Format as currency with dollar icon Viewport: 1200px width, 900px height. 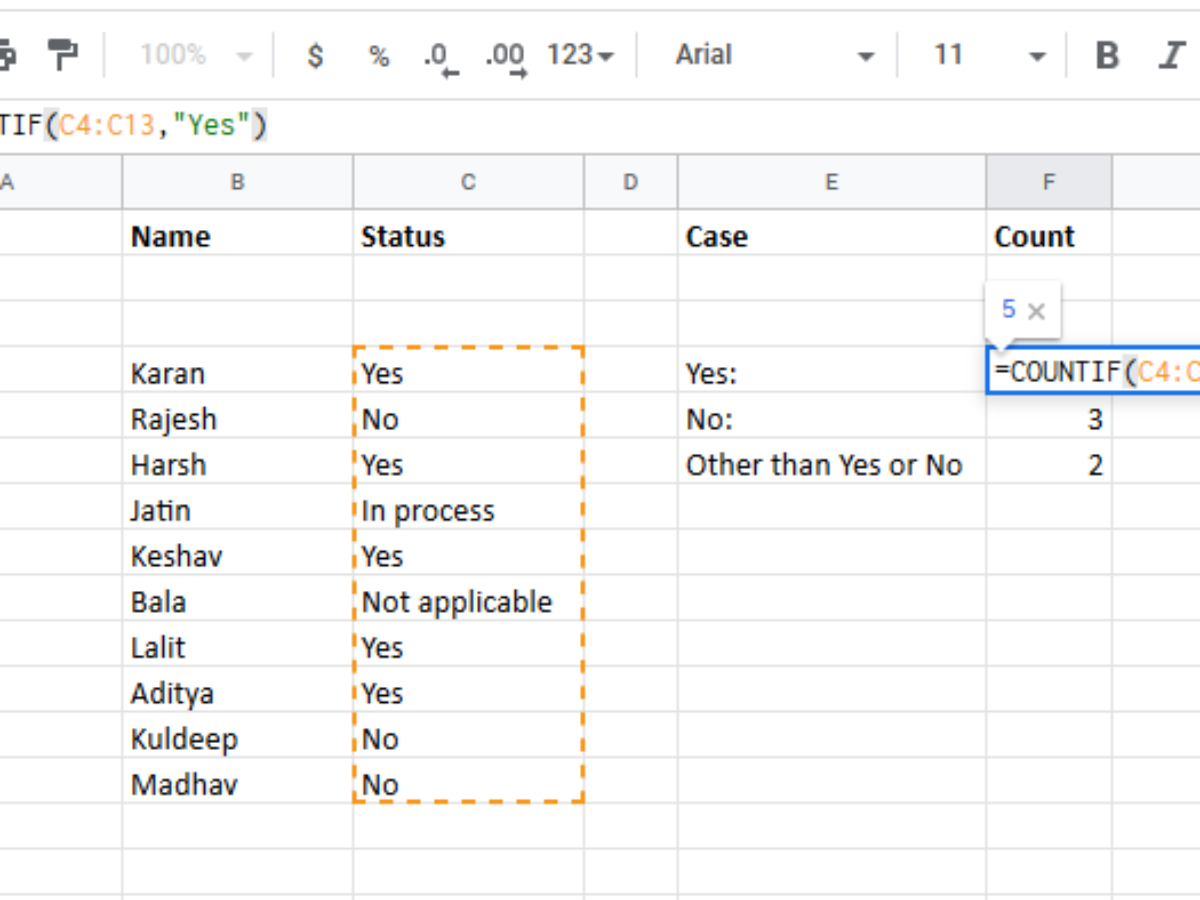tap(315, 55)
